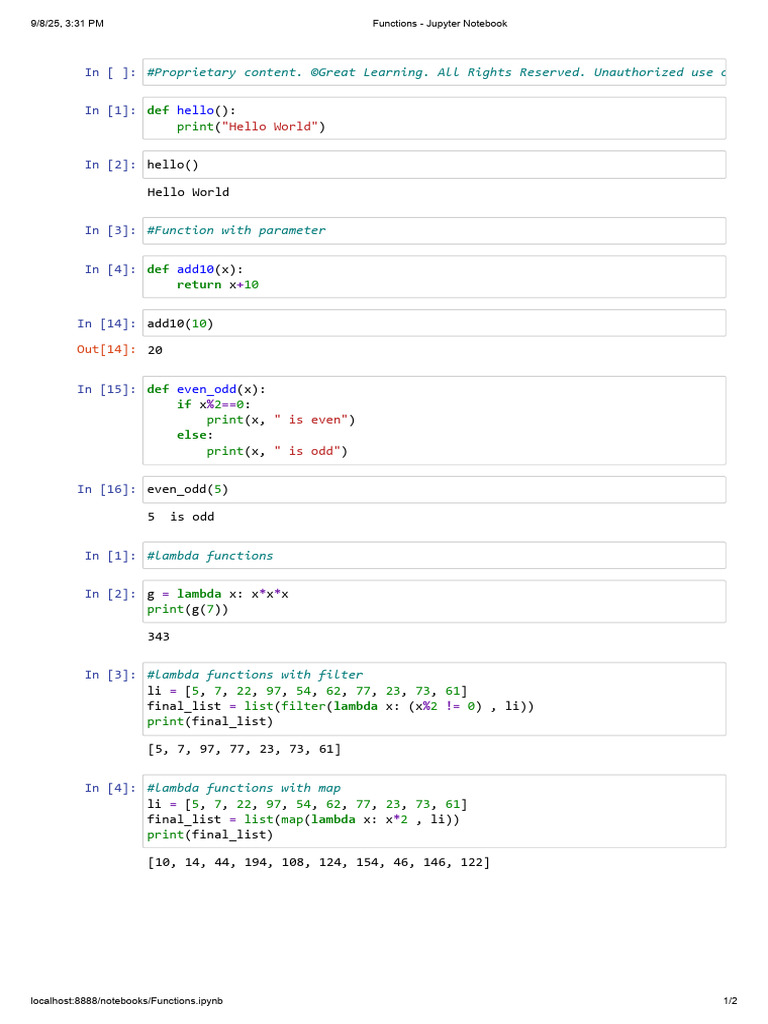
Task: Click the hello() call cell
Action: pos(434,165)
